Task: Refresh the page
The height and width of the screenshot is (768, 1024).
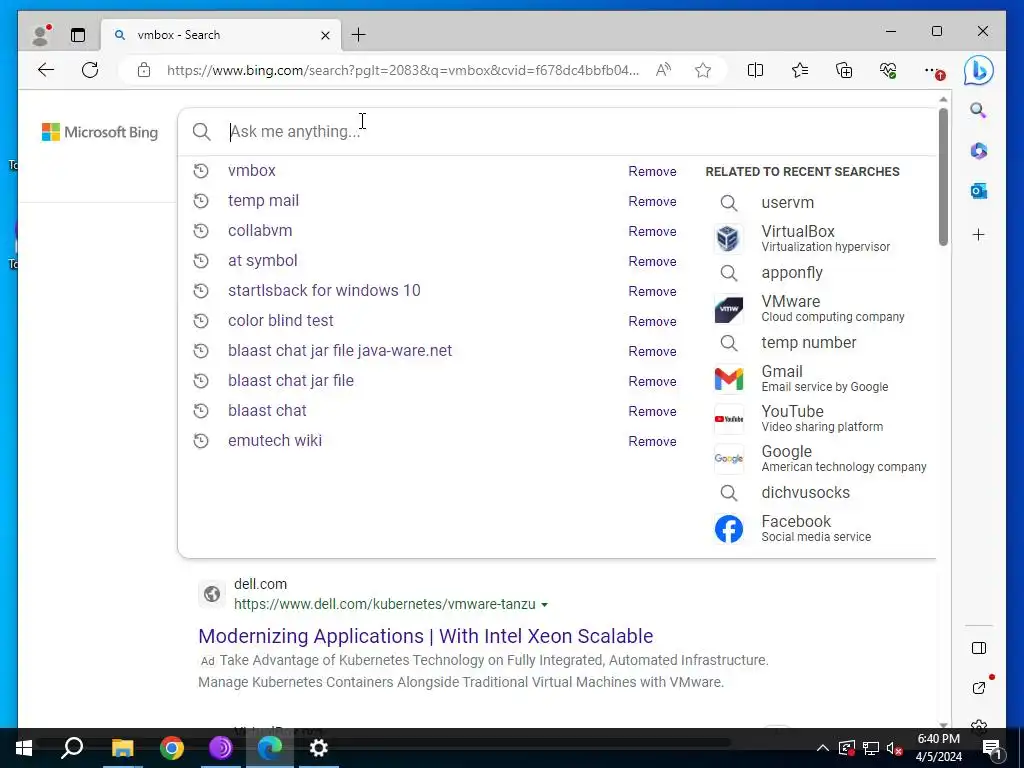Action: [x=90, y=70]
